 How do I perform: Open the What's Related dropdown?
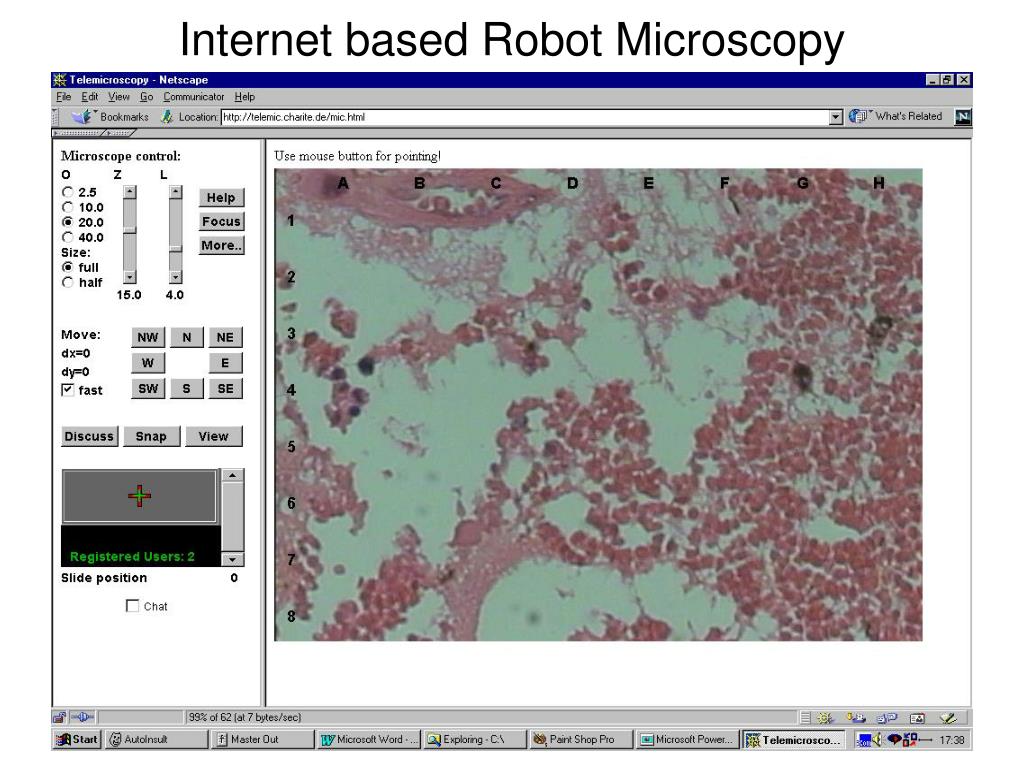[x=906, y=116]
